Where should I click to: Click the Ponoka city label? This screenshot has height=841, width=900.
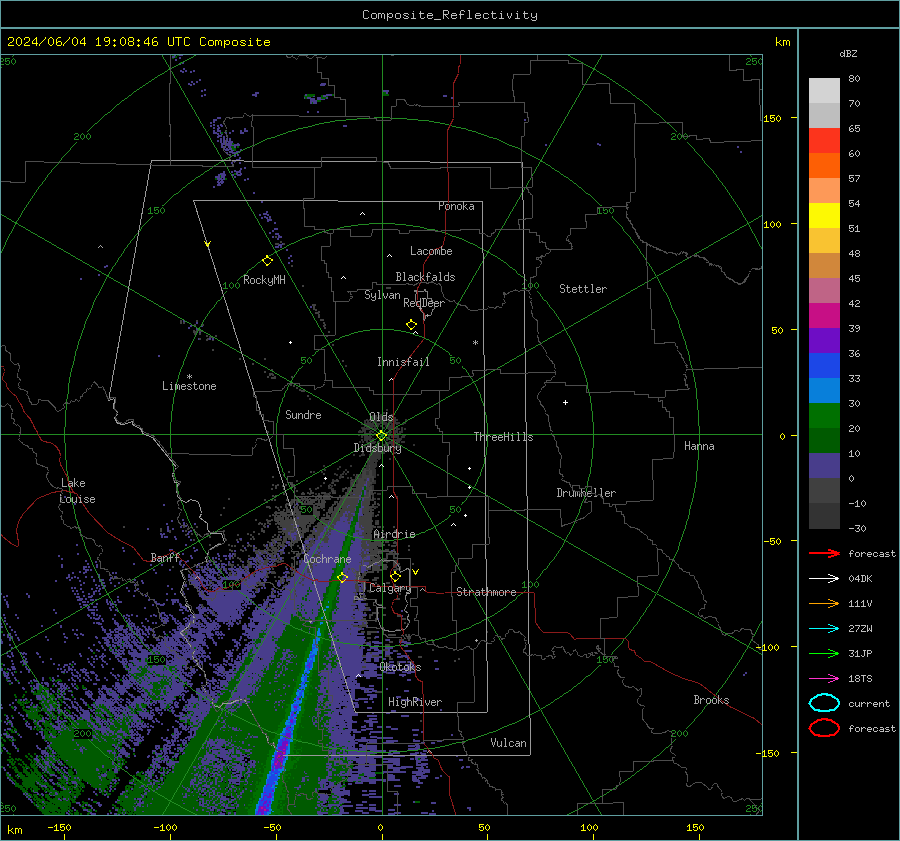(x=456, y=206)
